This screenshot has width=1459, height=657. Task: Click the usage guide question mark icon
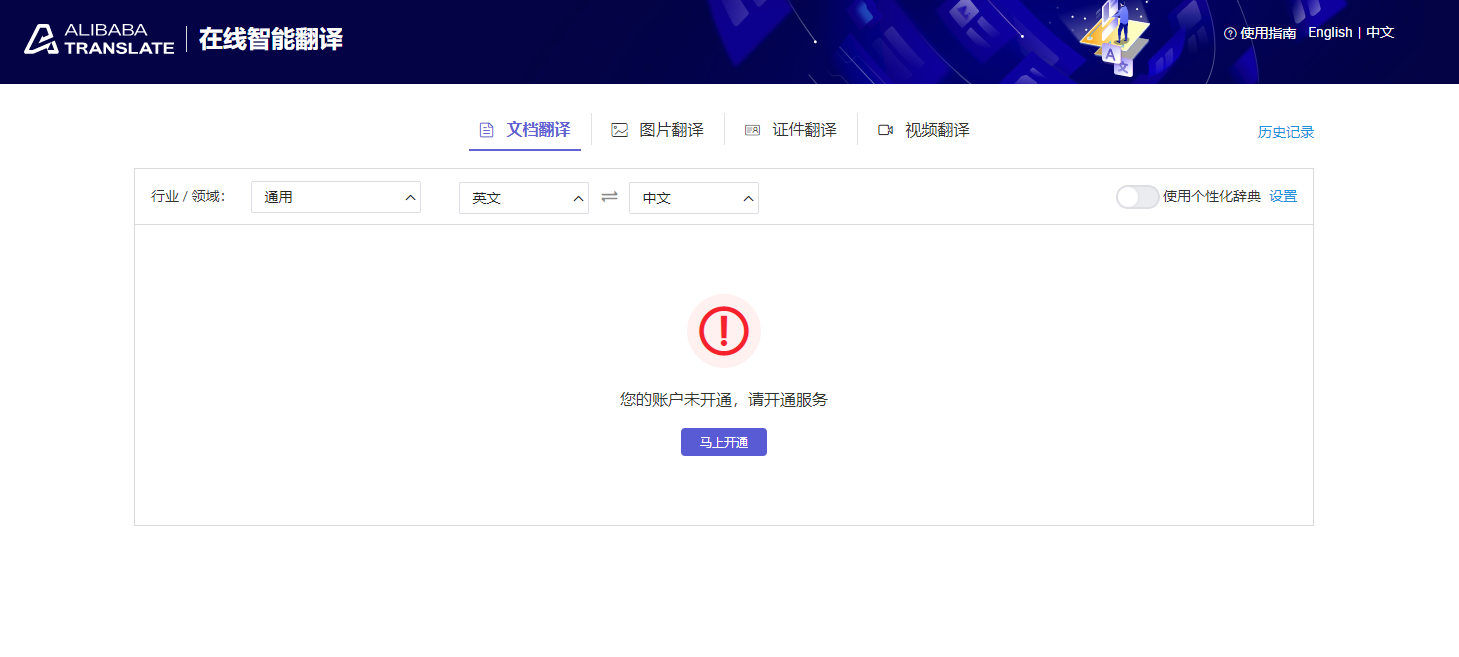click(1230, 32)
